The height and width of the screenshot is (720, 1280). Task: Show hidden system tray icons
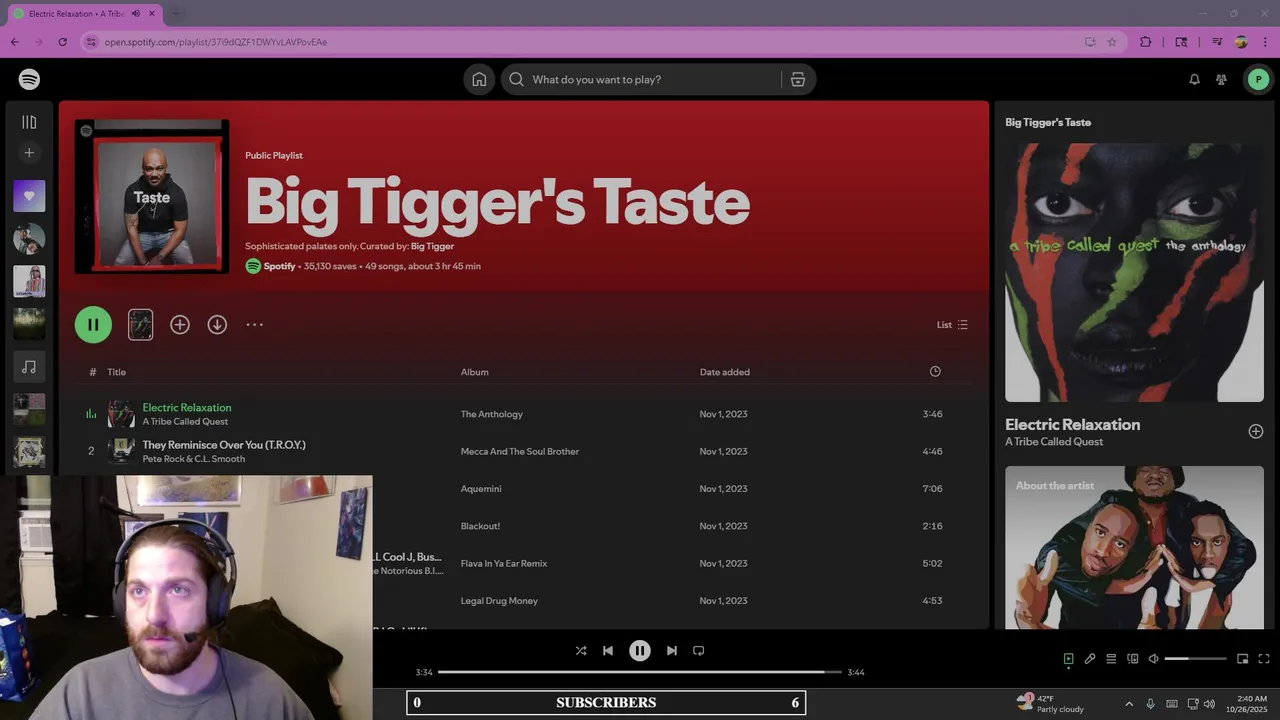point(1129,704)
